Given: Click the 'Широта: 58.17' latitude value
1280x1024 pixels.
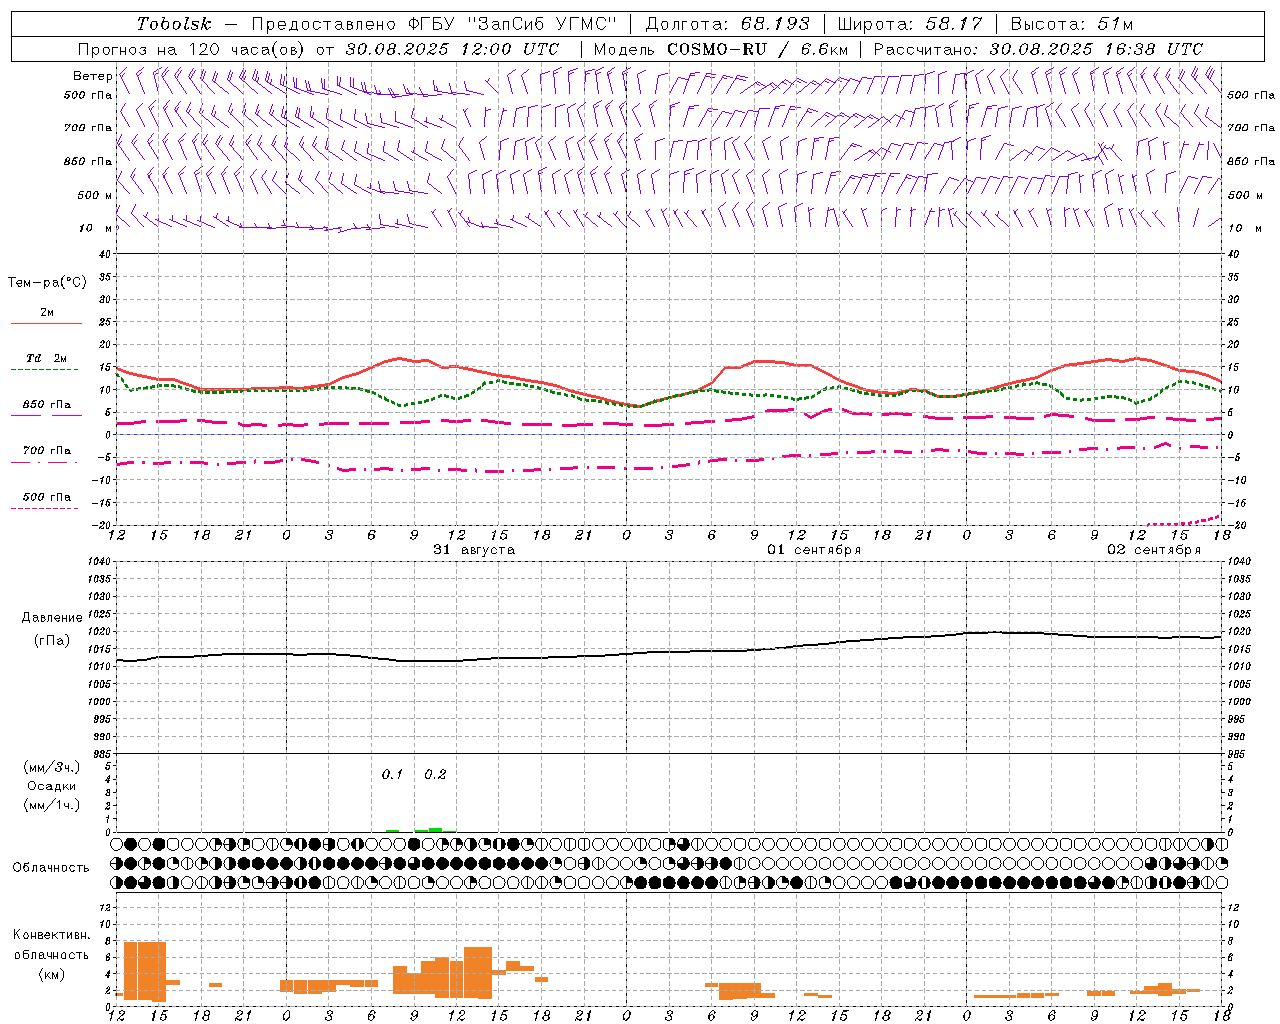Looking at the screenshot, I should 909,24.
